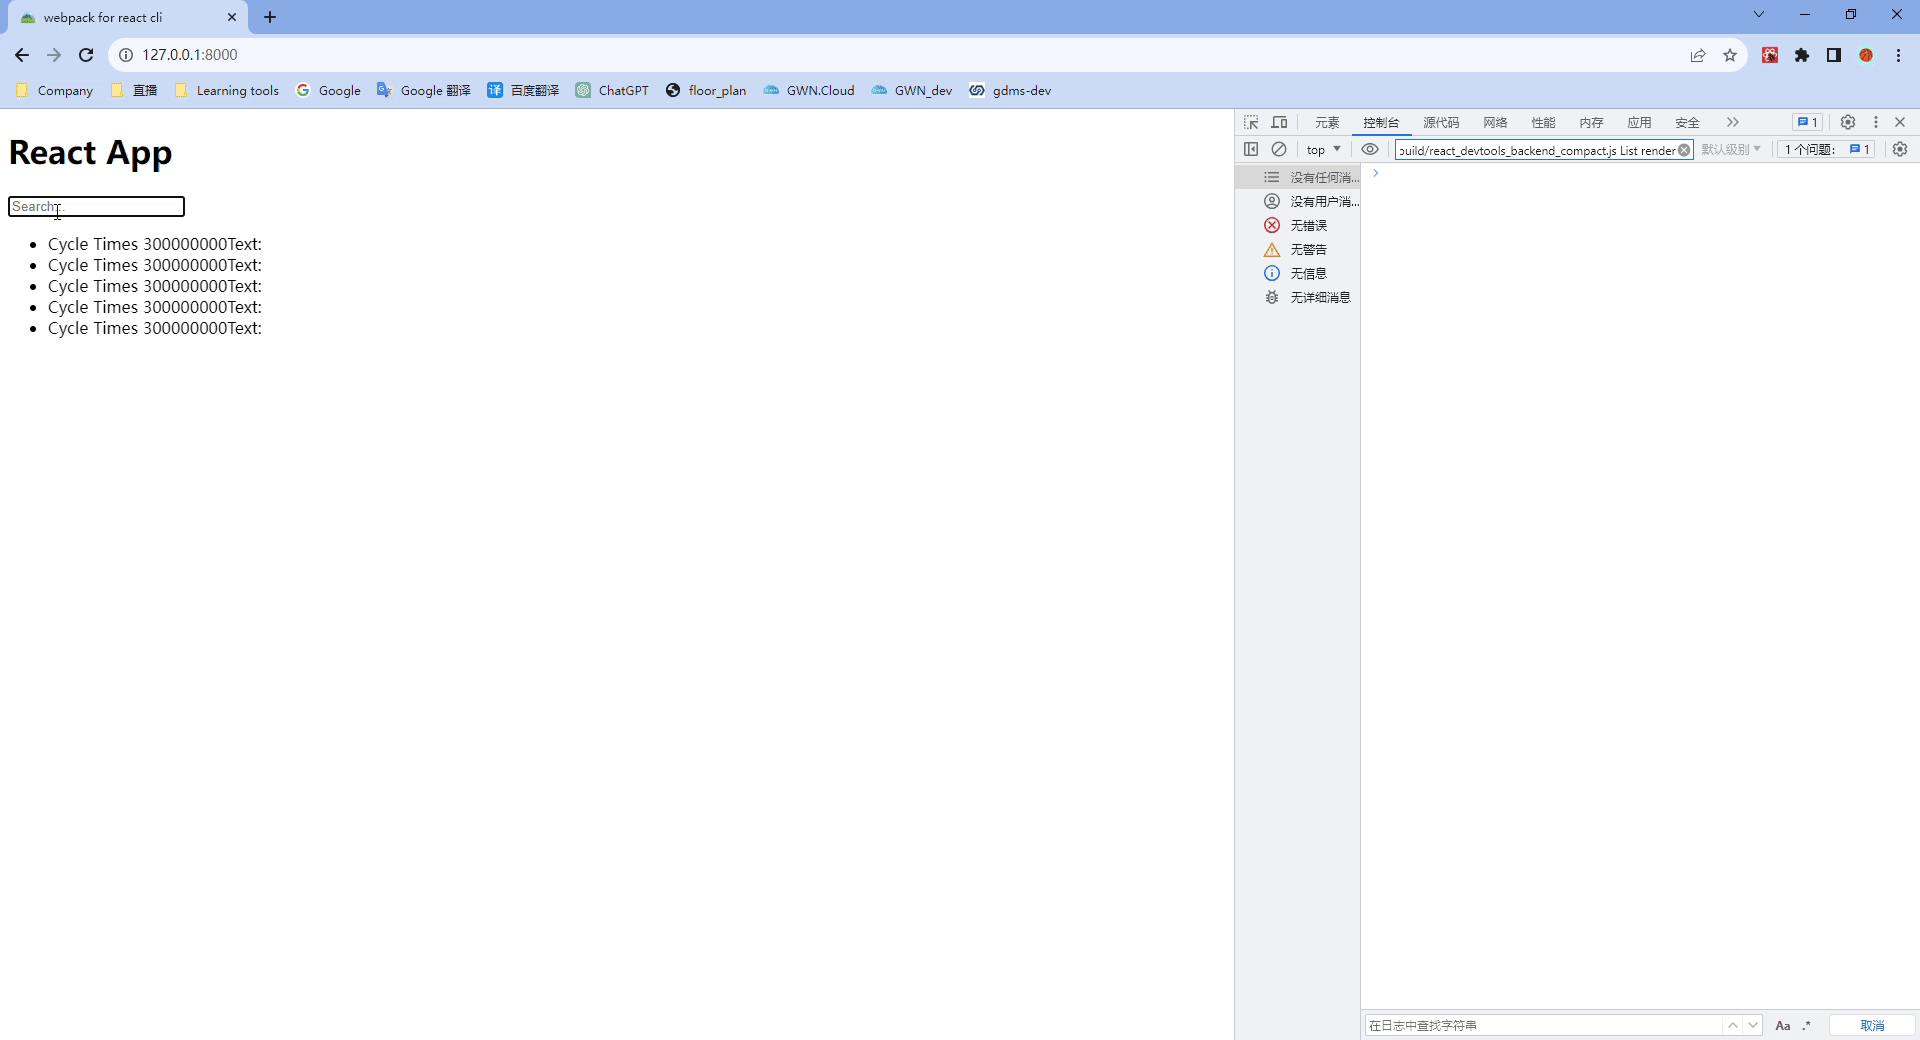Select the inspect element cursor tool

pyautogui.click(x=1250, y=122)
